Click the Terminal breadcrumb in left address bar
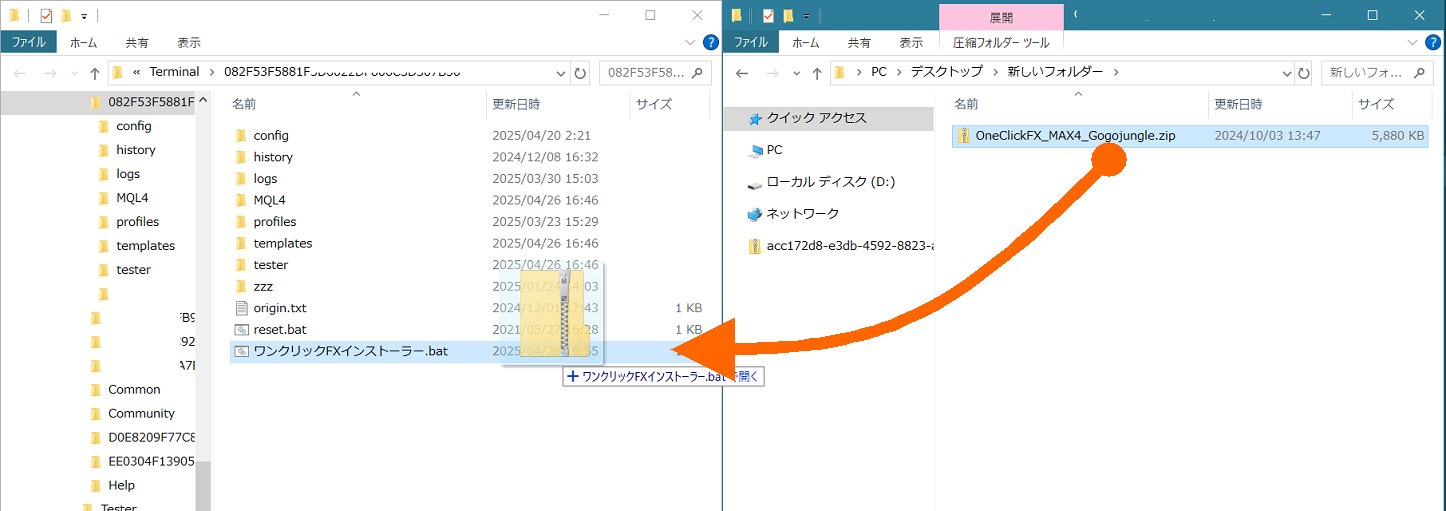Viewport: 1446px width, 511px height. (175, 72)
